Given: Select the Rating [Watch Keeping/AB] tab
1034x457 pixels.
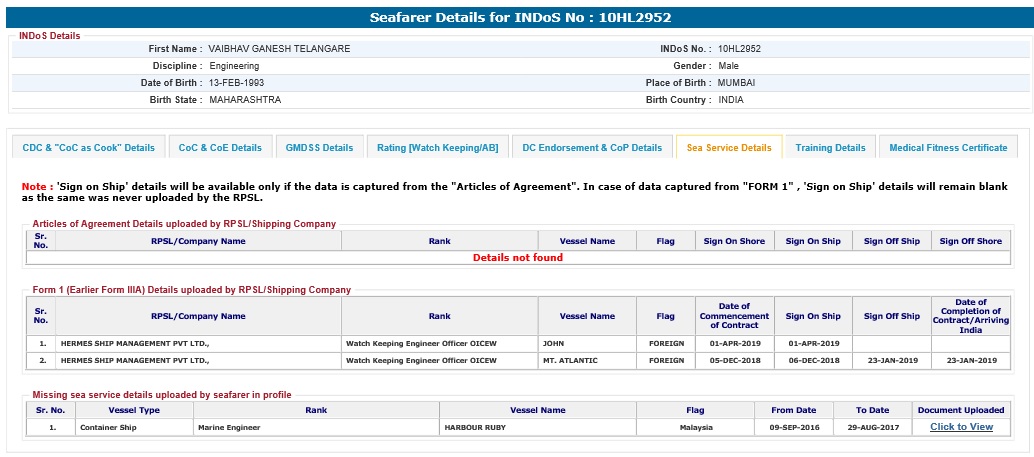Looking at the screenshot, I should (438, 148).
